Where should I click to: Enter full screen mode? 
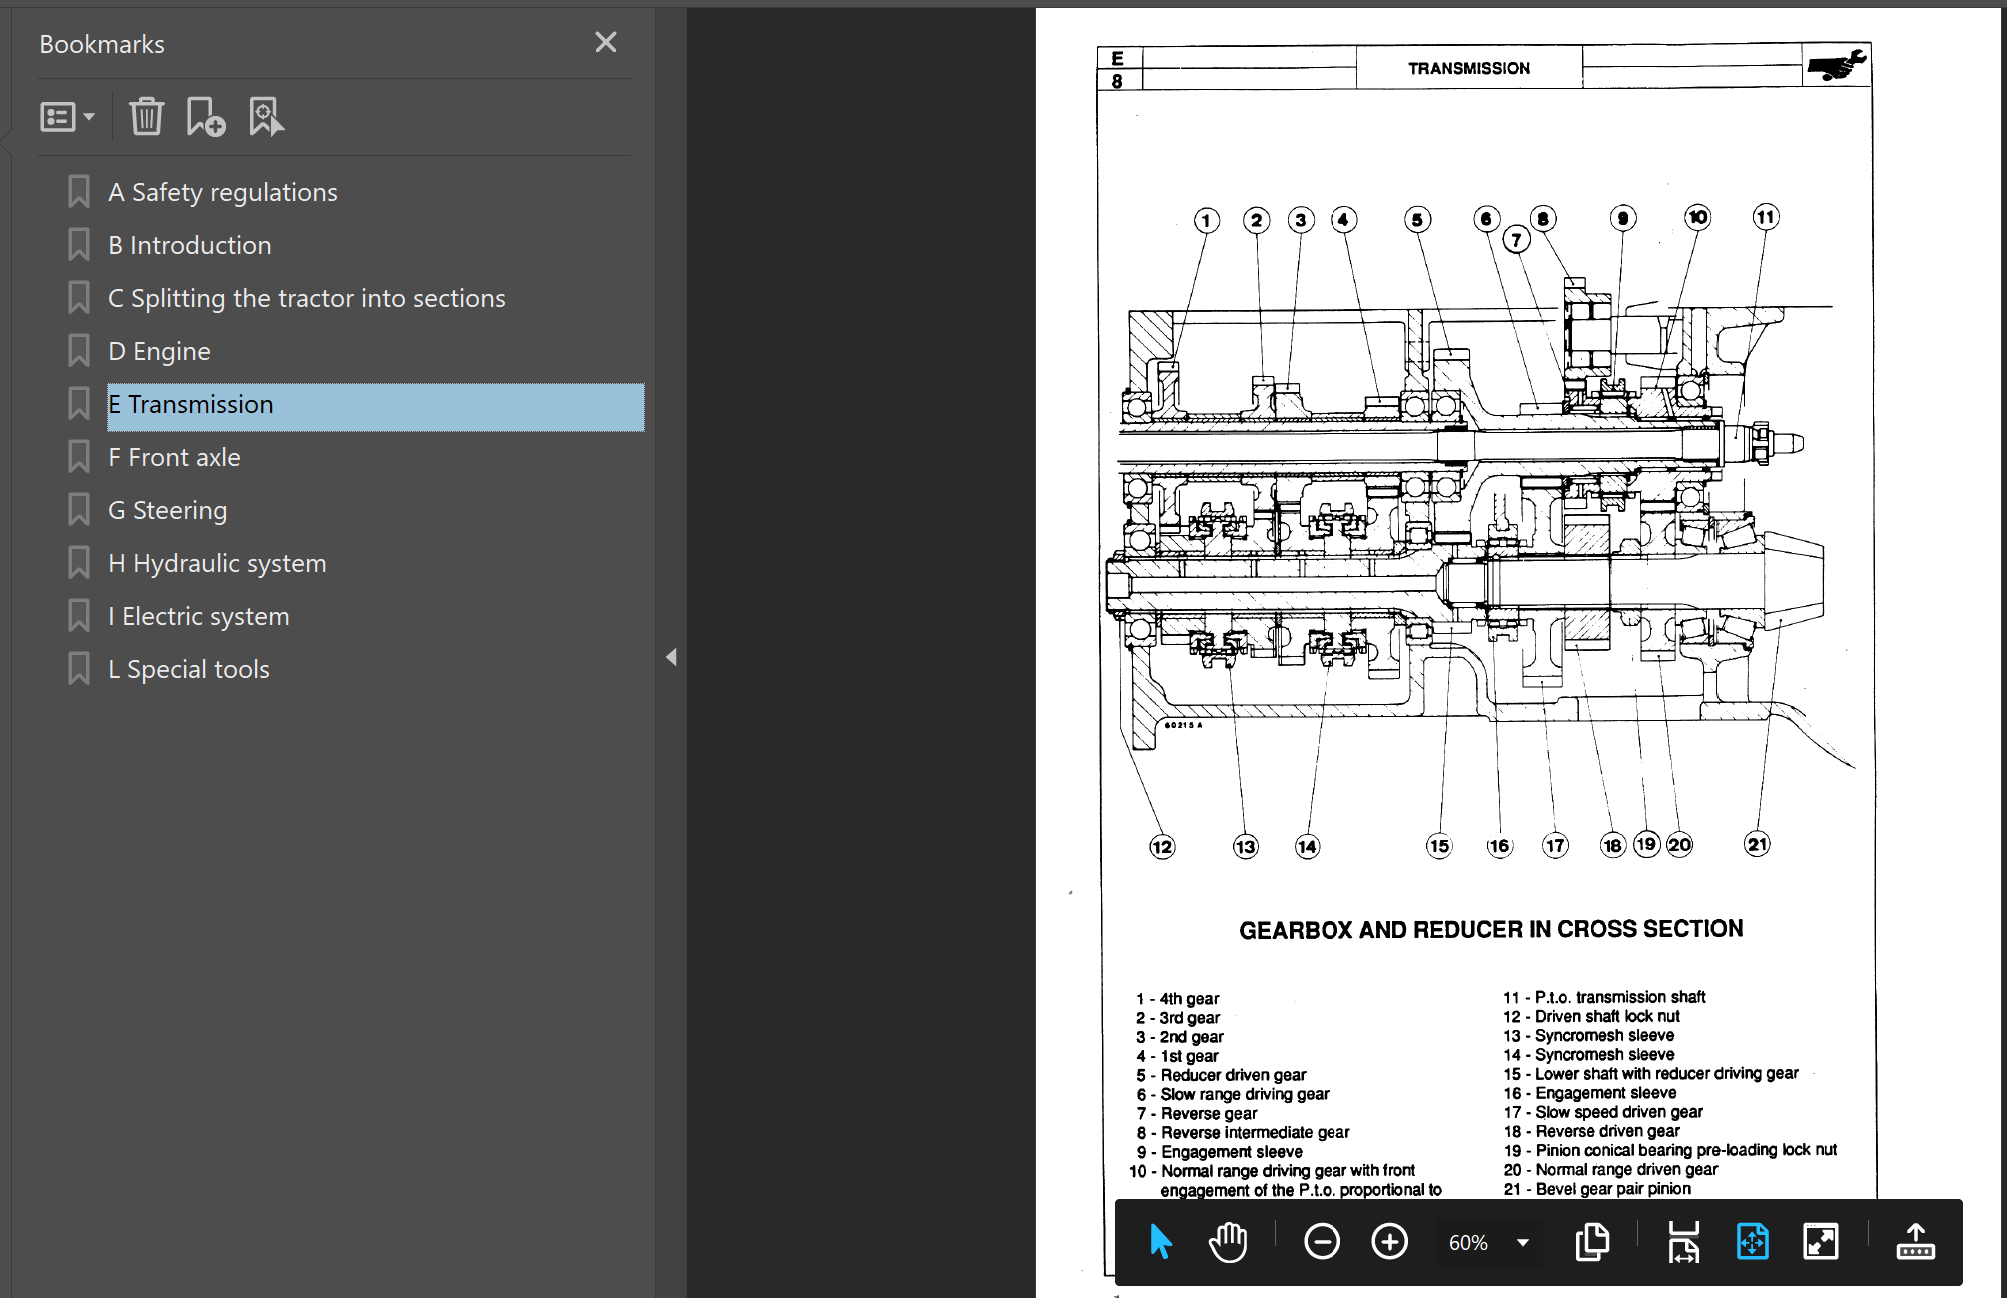click(1820, 1242)
